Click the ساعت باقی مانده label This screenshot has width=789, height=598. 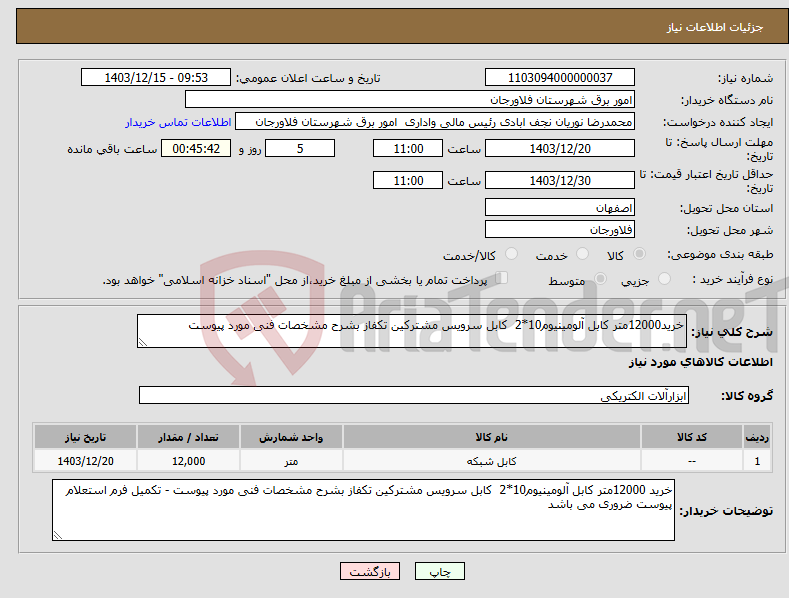click(112, 150)
